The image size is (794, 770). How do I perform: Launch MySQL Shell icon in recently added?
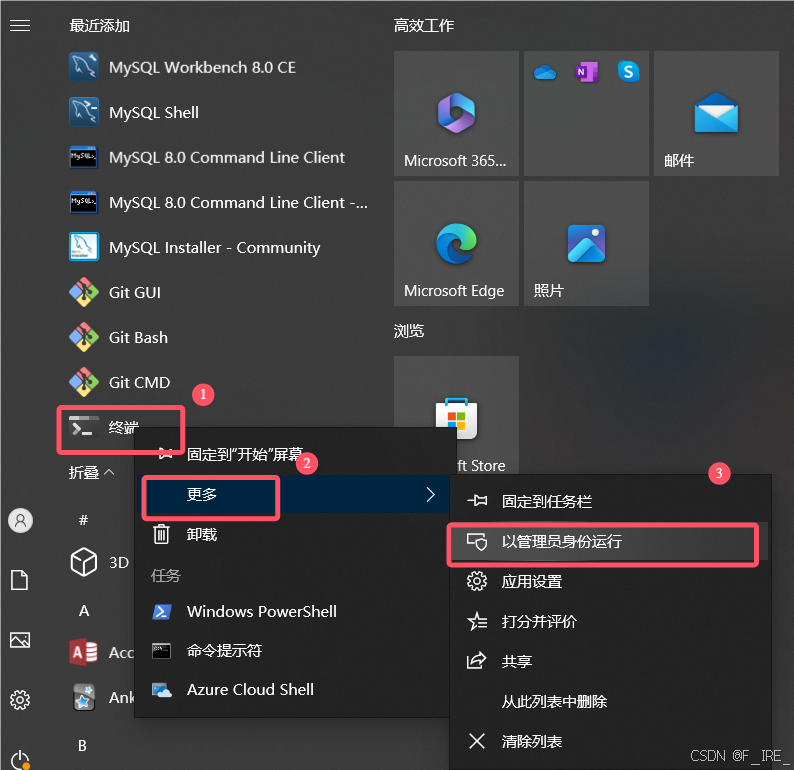point(84,112)
